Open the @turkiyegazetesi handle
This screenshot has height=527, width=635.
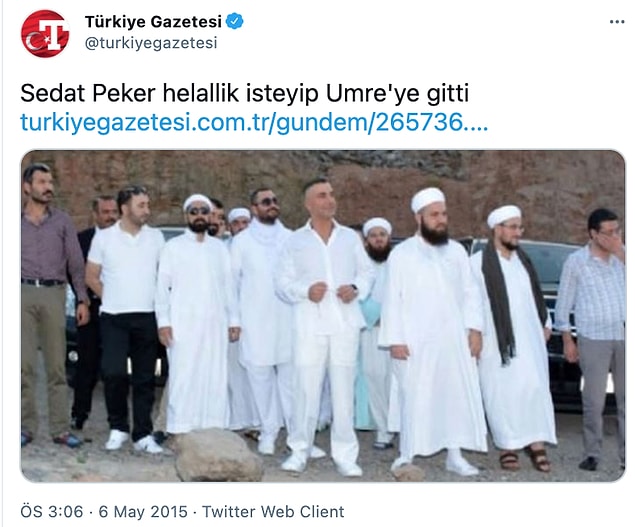(151, 43)
